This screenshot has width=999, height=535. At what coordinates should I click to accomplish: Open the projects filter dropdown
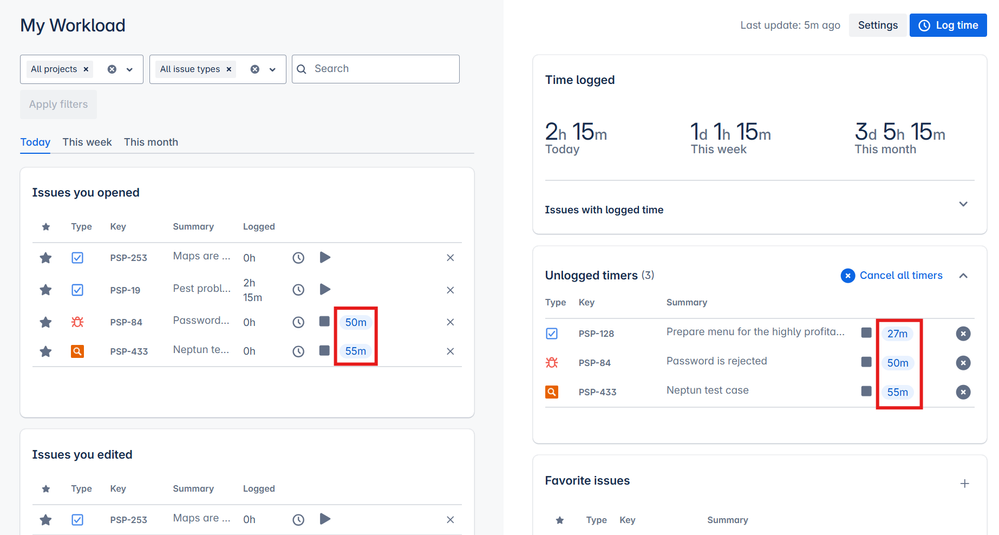130,69
